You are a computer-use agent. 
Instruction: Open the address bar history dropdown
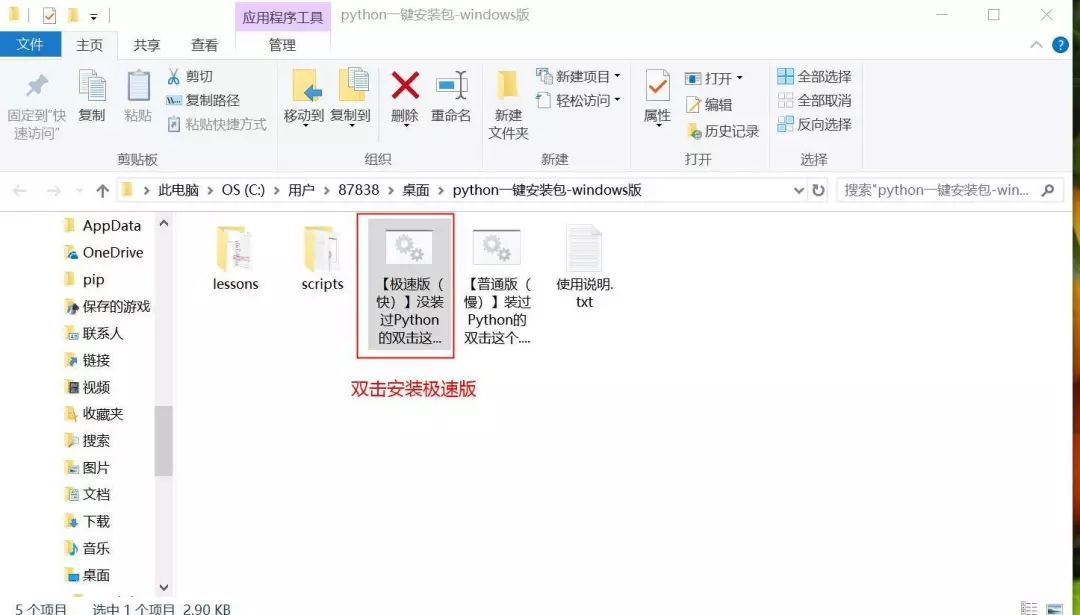point(799,191)
